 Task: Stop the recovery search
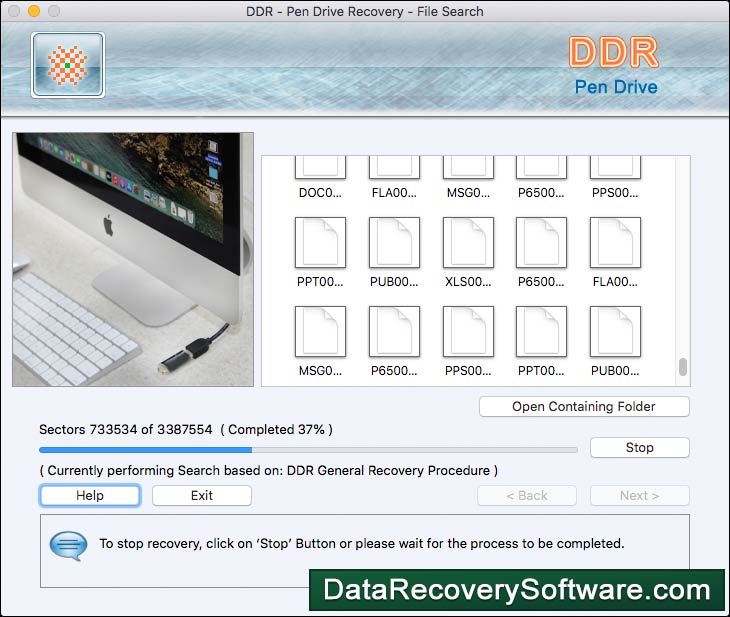coord(639,447)
